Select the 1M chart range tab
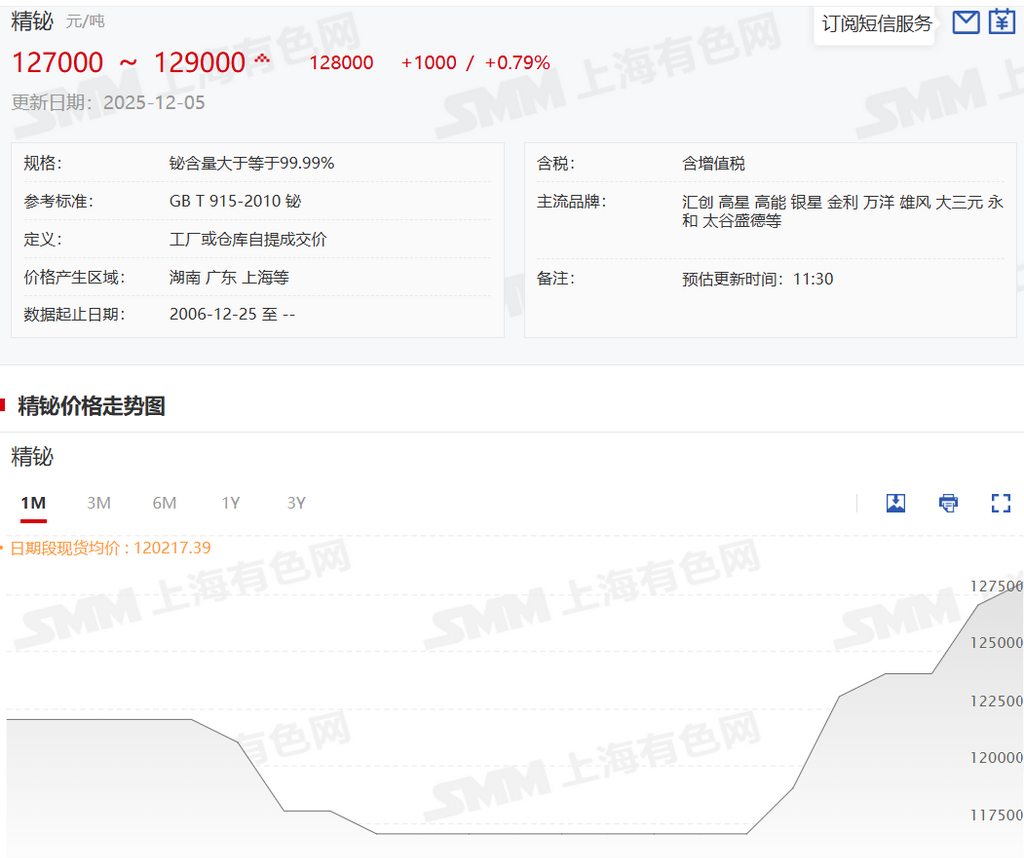The image size is (1024, 858). click(33, 503)
